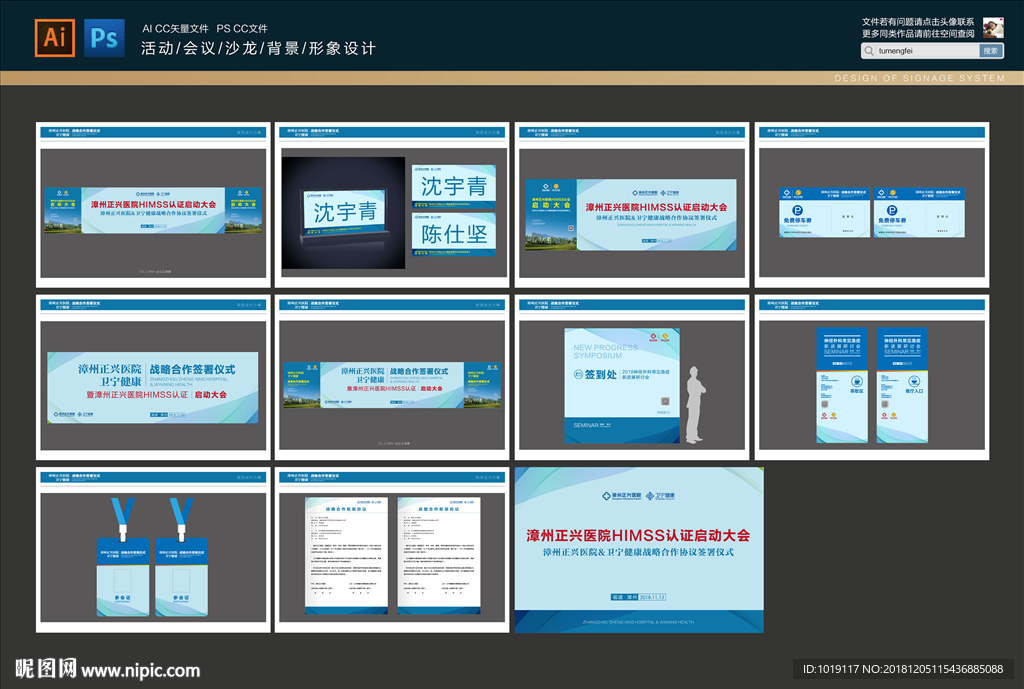Click the 活动/会议/沙龙/背景/形象设计 title text
Screen dimensions: 1024x689
click(x=259, y=48)
